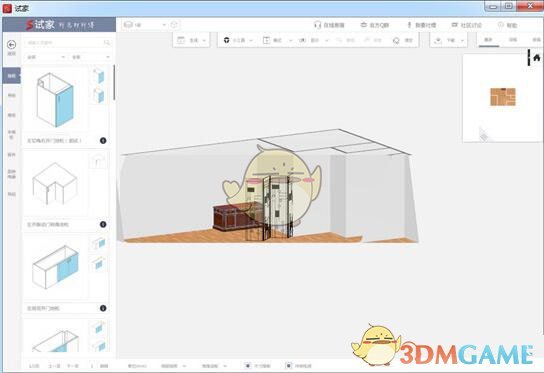Select the third long cabinet with blue doors

[x=56, y=267]
